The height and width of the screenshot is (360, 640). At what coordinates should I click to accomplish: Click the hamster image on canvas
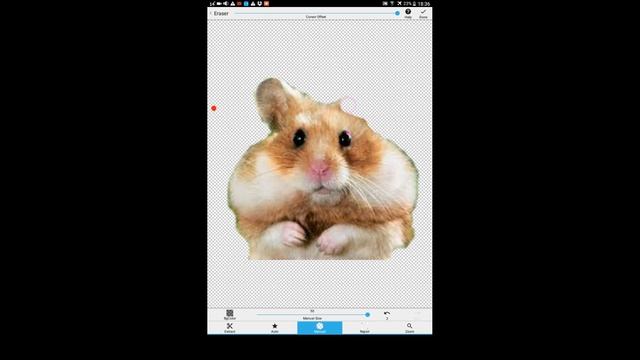coord(322,169)
